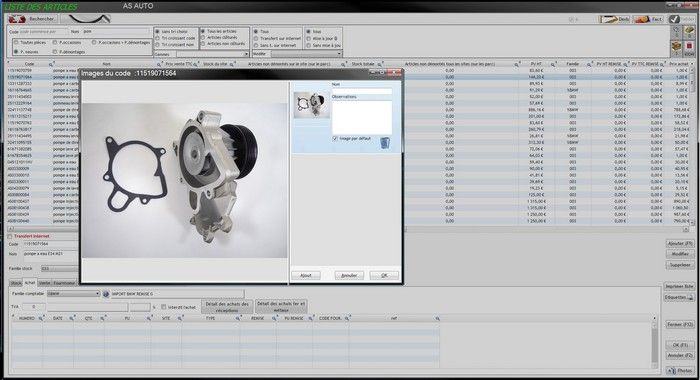Click the checkmark Valider icon
Image resolution: width=700 pixels, height=380 pixels.
pos(674,19)
